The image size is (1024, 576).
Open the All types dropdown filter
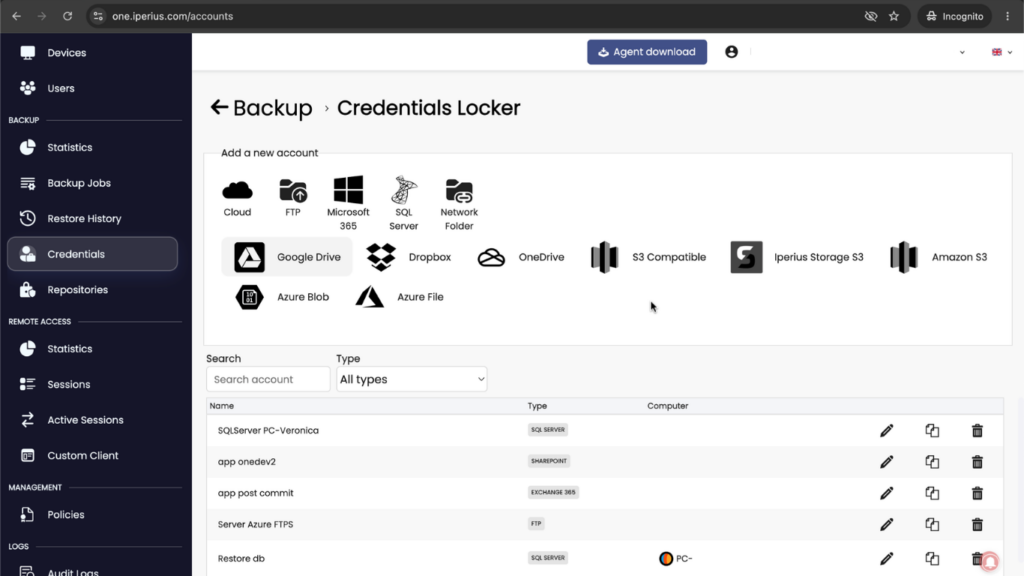pos(411,379)
